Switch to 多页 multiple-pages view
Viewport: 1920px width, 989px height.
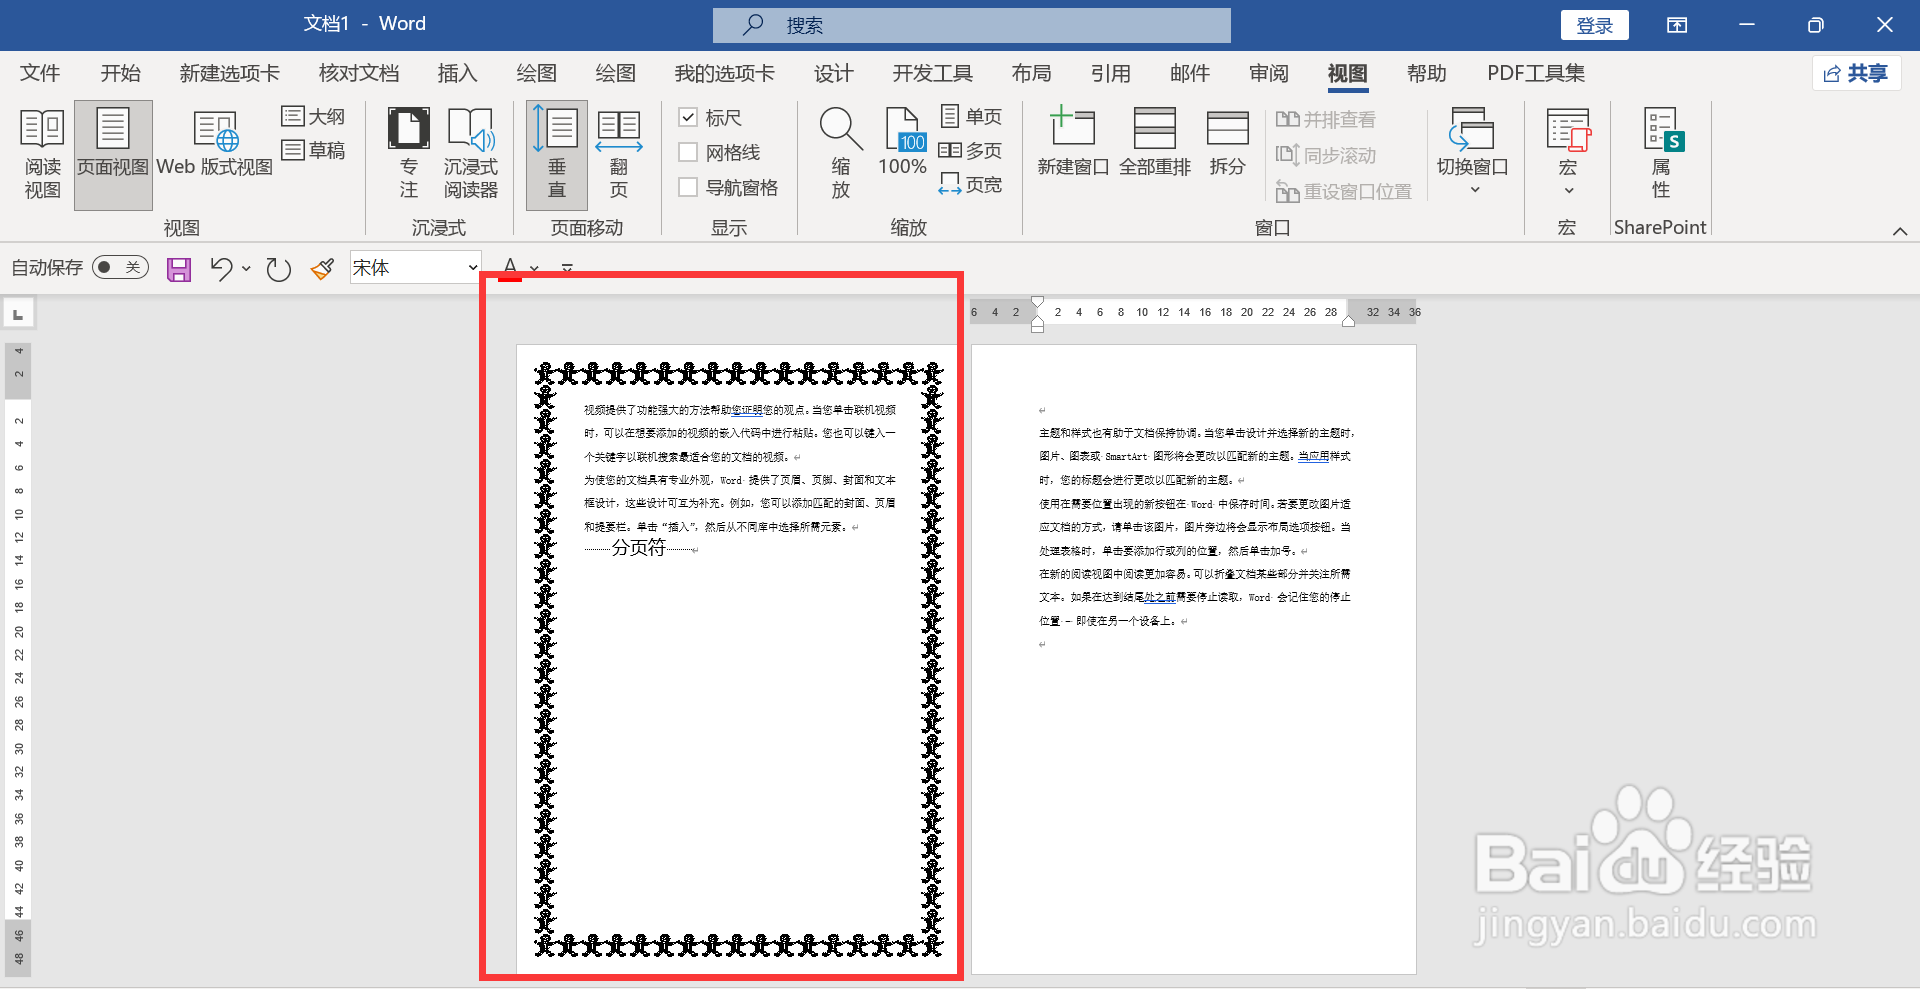971,151
